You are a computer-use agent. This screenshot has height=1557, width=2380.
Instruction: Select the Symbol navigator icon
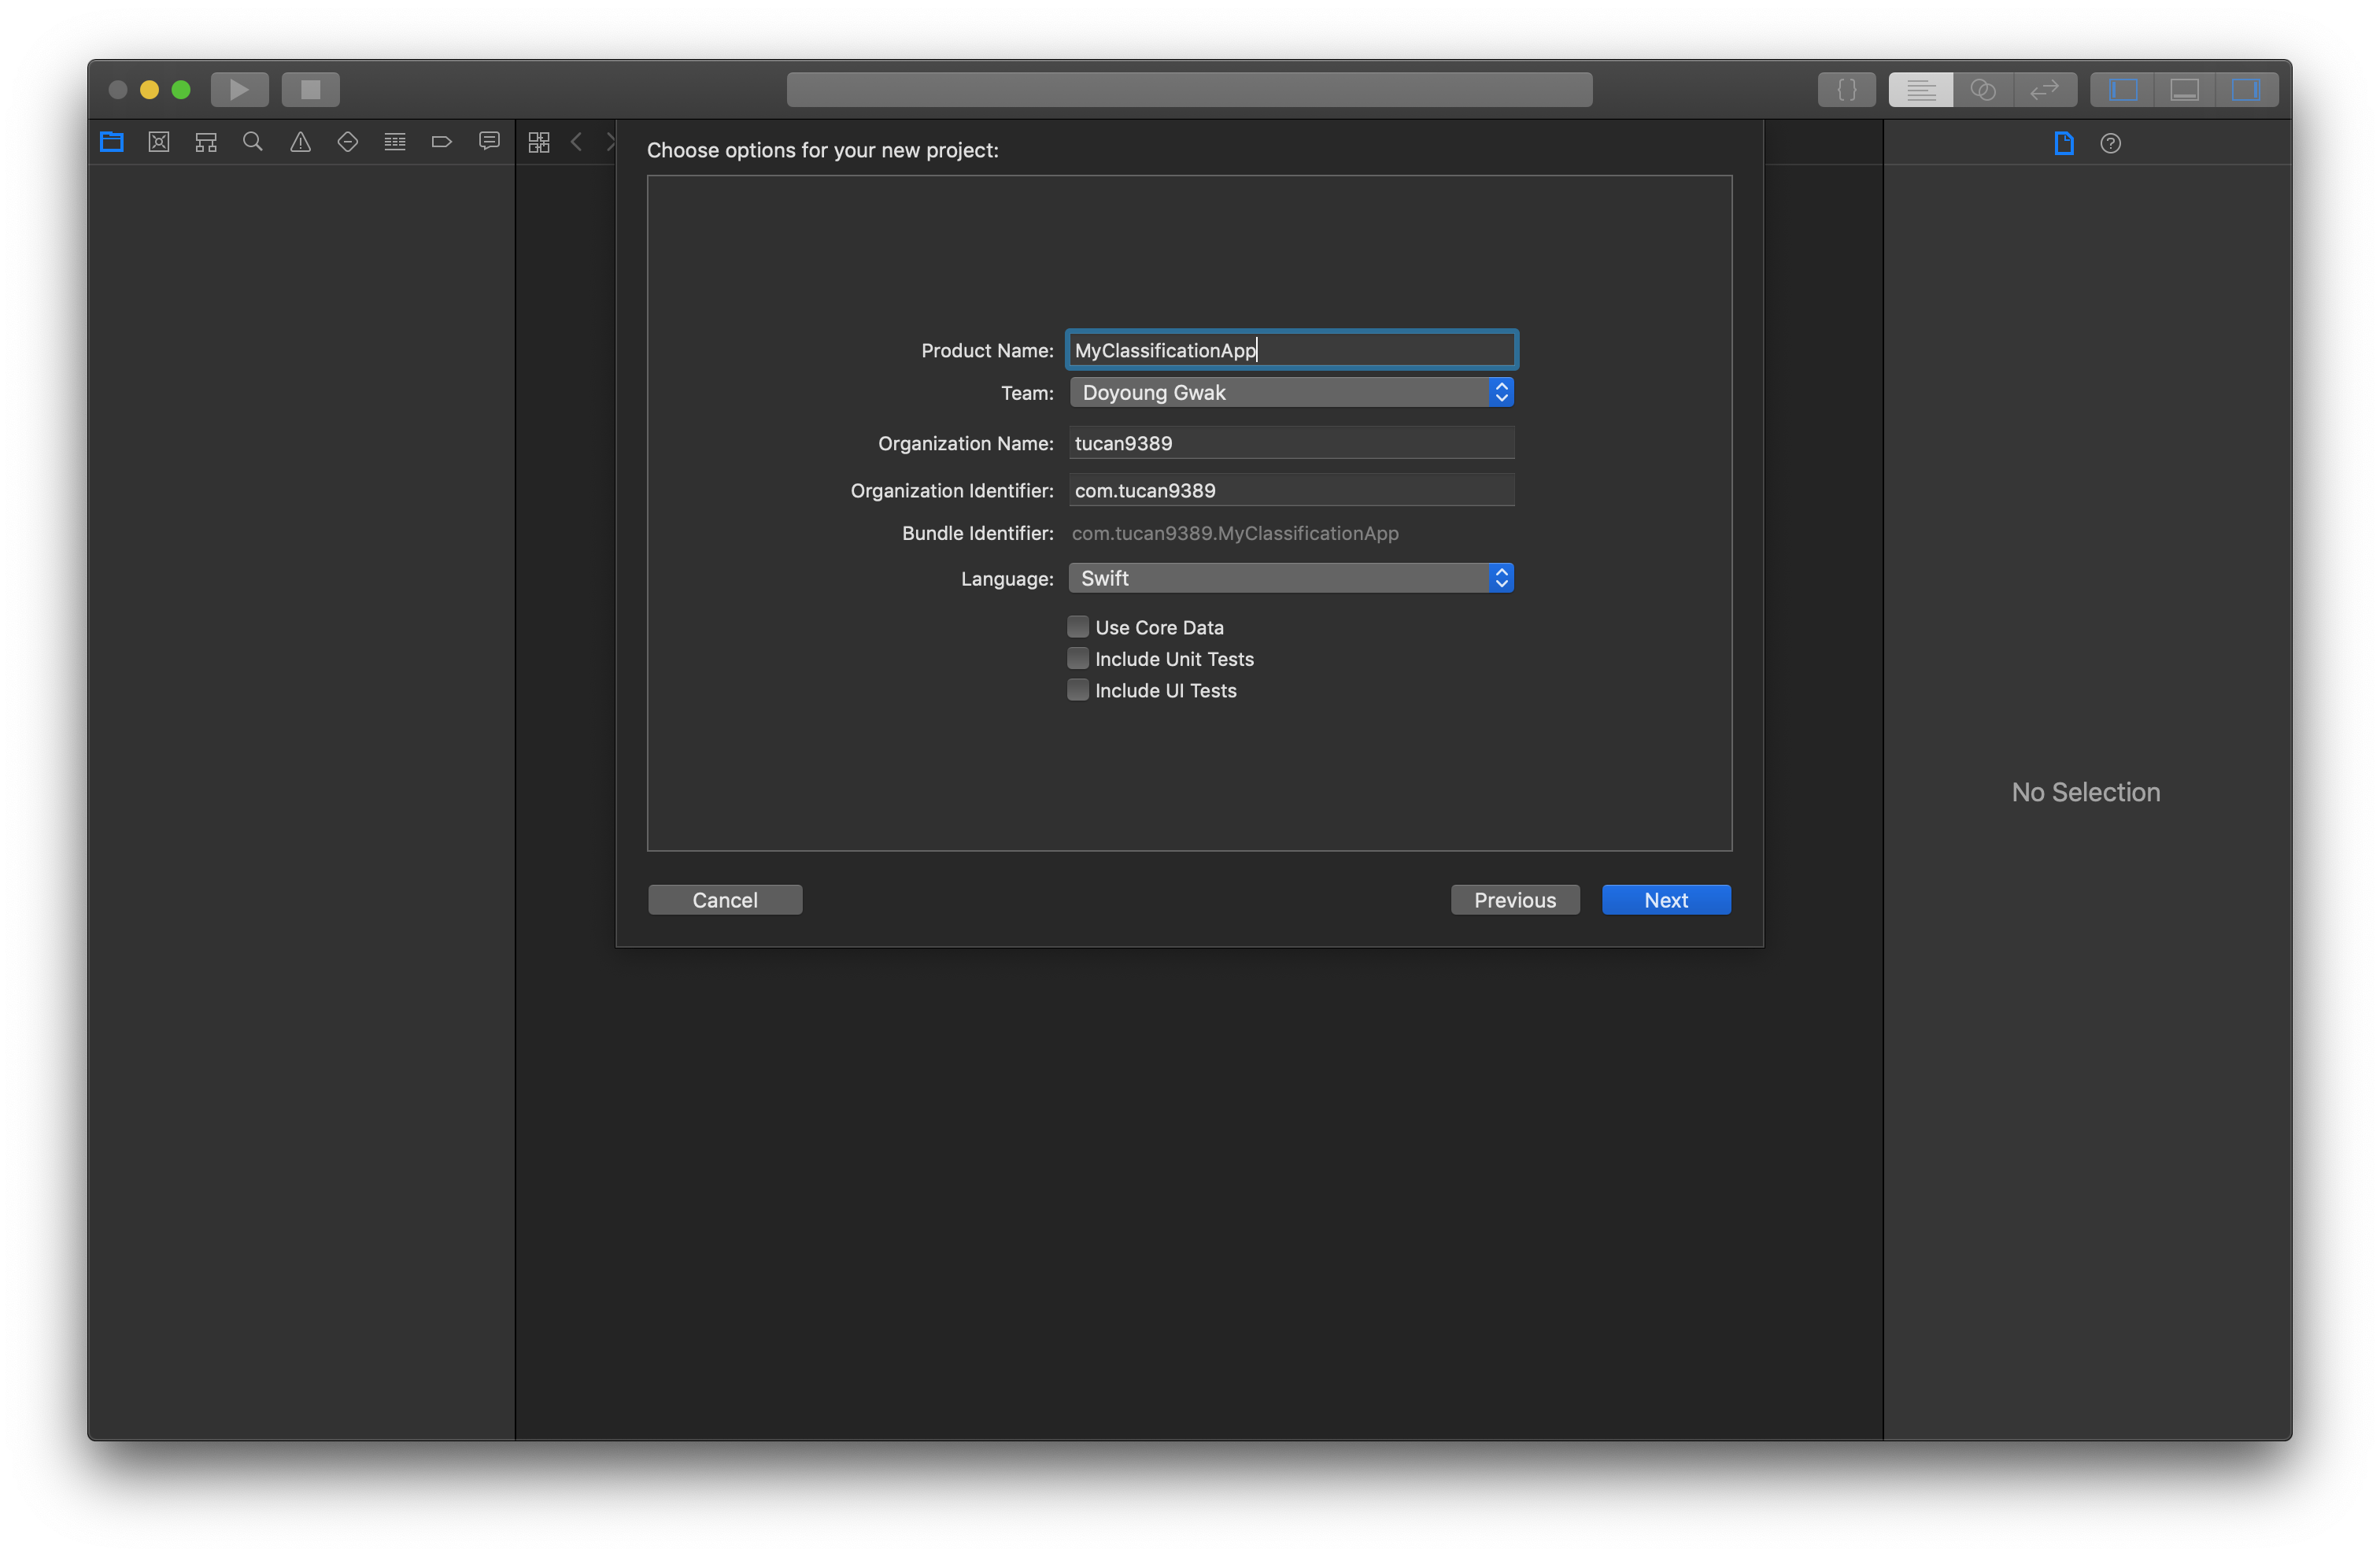point(206,142)
